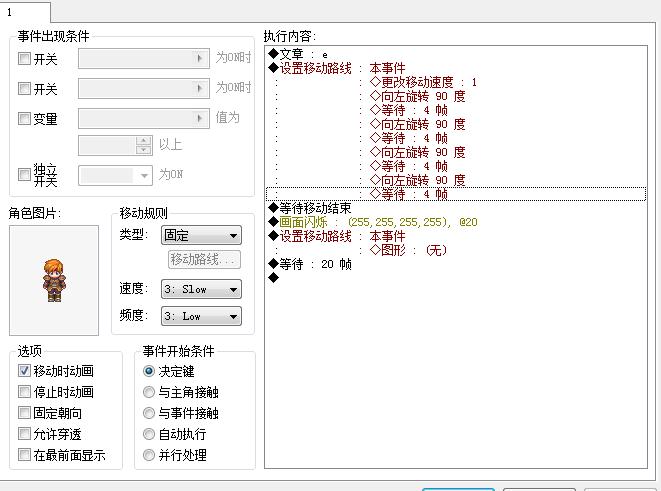Select the 更改移动速度 : 1 line
This screenshot has height=491, width=661.
(456, 82)
